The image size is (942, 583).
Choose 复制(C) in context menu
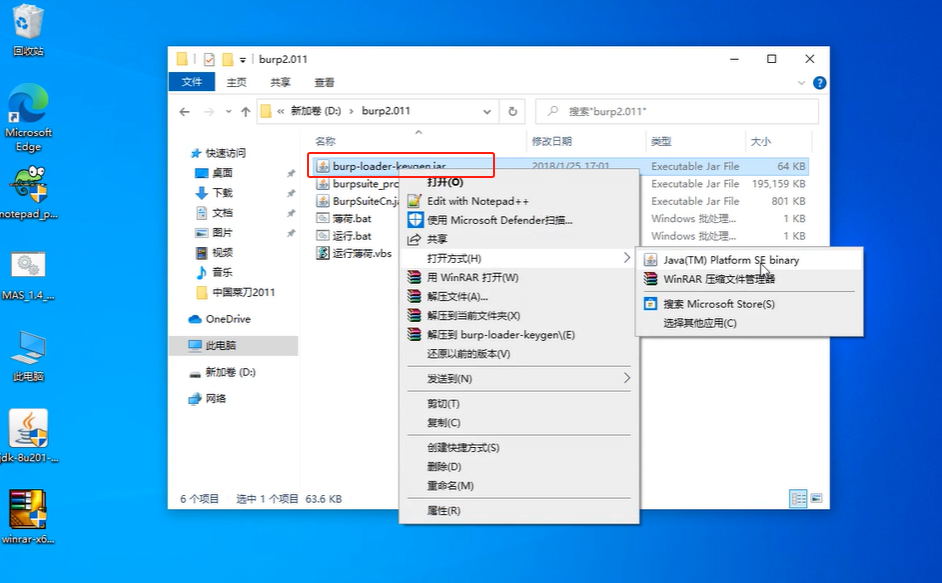[x=519, y=423]
